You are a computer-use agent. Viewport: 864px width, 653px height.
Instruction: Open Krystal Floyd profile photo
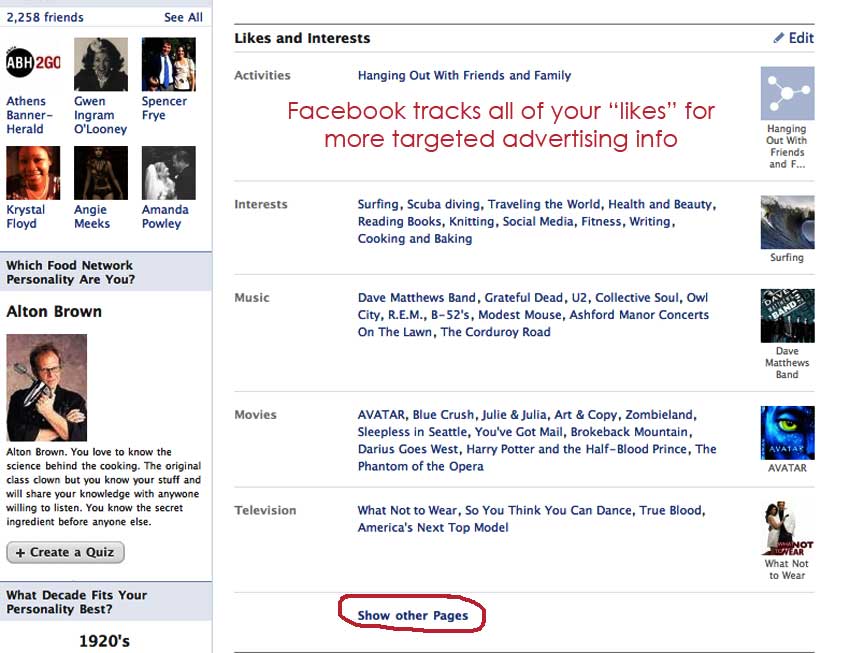[33, 172]
